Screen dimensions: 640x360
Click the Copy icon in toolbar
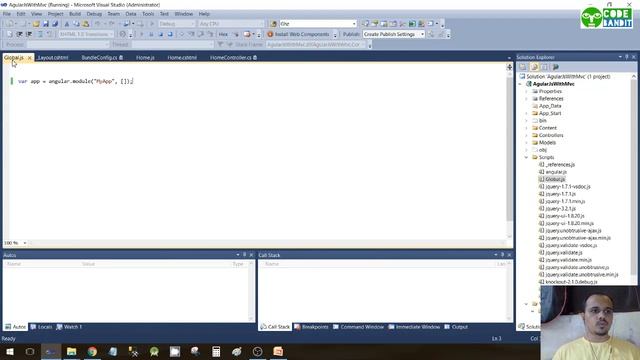coord(76,24)
